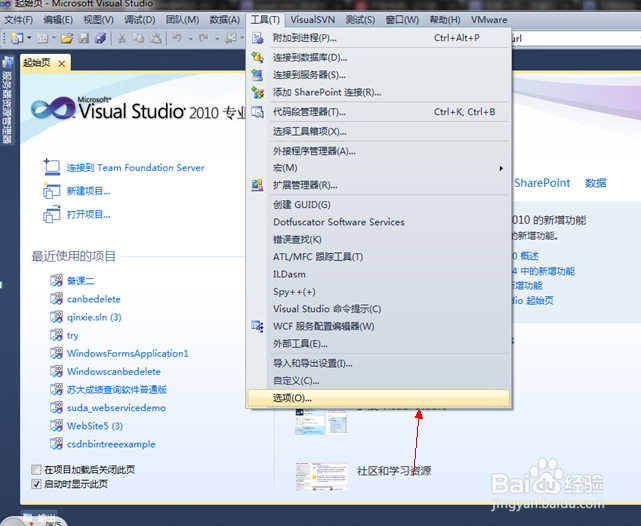641x526 pixels.
Task: Click the 附加到进程 menu item icon
Action: [x=258, y=38]
